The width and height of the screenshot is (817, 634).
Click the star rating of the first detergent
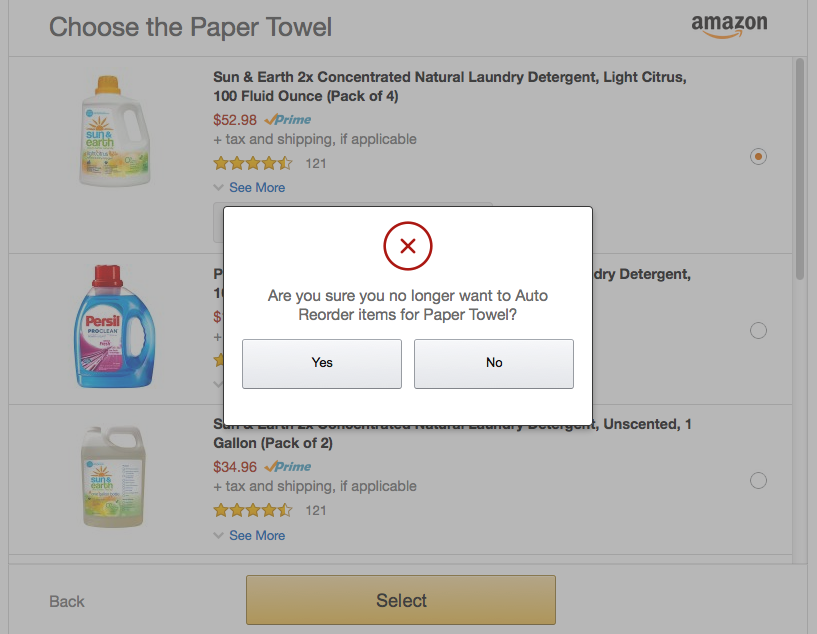(253, 164)
